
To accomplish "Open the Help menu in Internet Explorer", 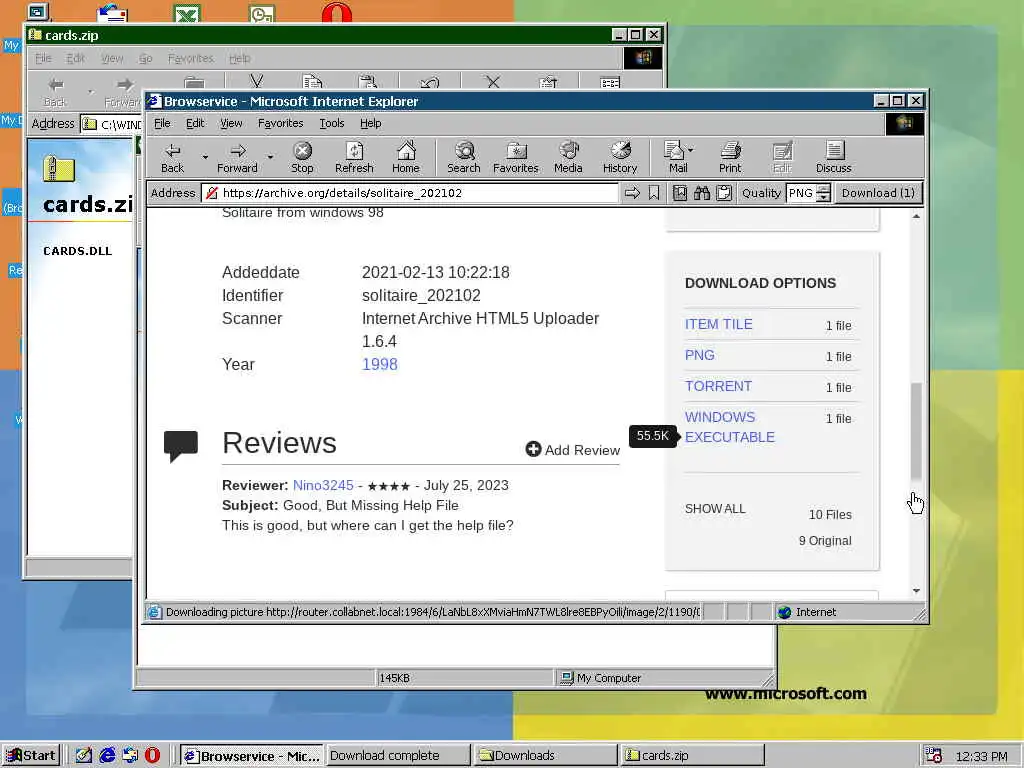I will click(x=370, y=123).
